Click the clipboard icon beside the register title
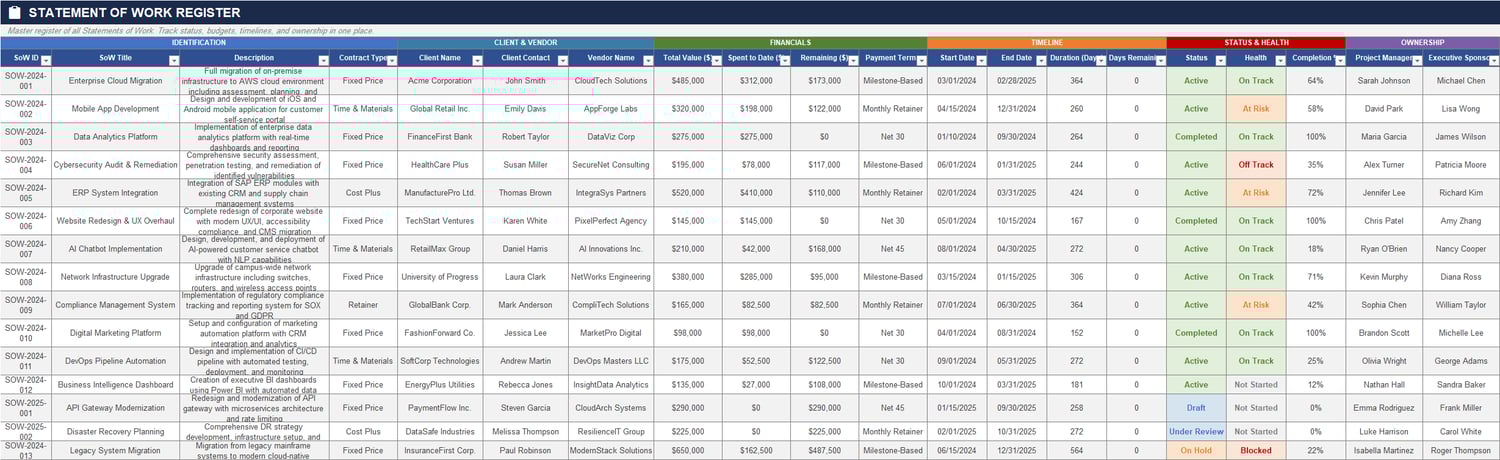The width and height of the screenshot is (1500, 460). [x=14, y=13]
